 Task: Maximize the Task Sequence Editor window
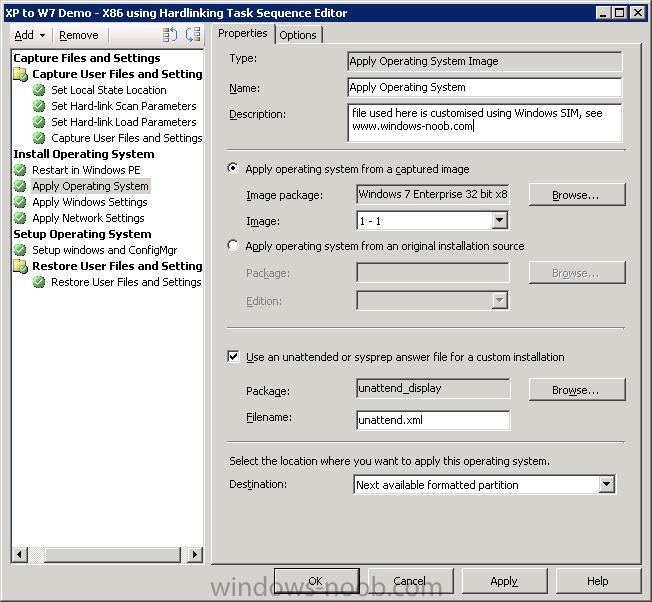point(620,12)
